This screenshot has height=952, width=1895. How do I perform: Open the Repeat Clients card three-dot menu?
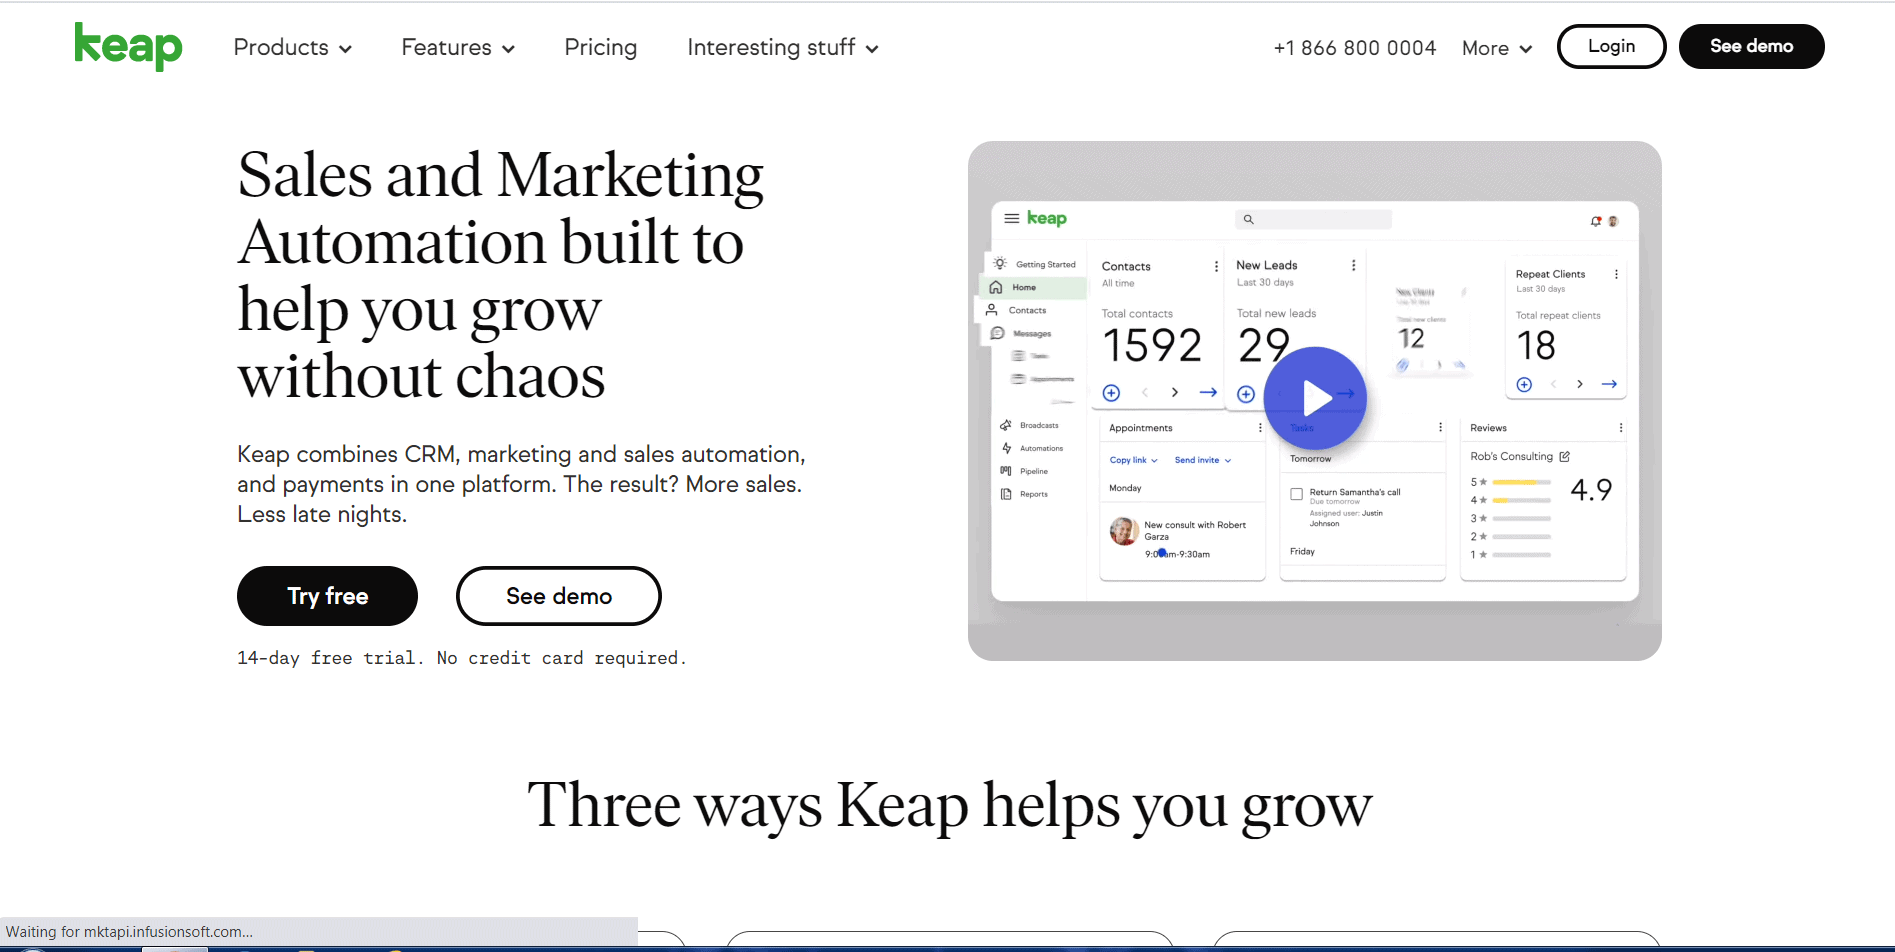1616,274
